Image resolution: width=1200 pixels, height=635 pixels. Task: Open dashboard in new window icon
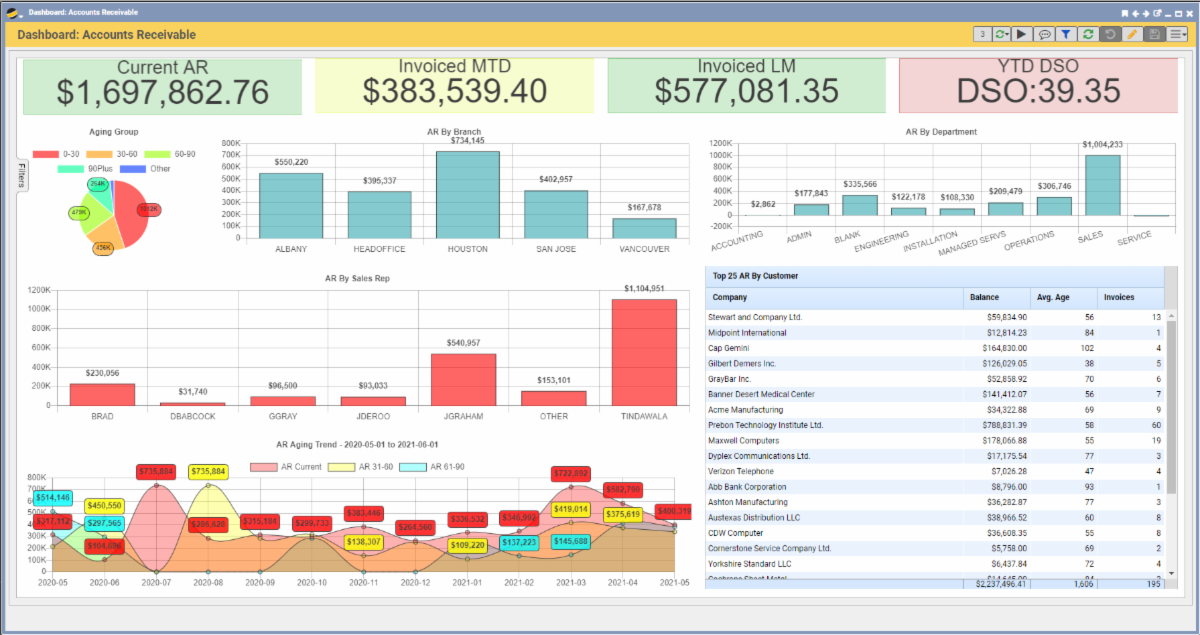pos(1157,13)
